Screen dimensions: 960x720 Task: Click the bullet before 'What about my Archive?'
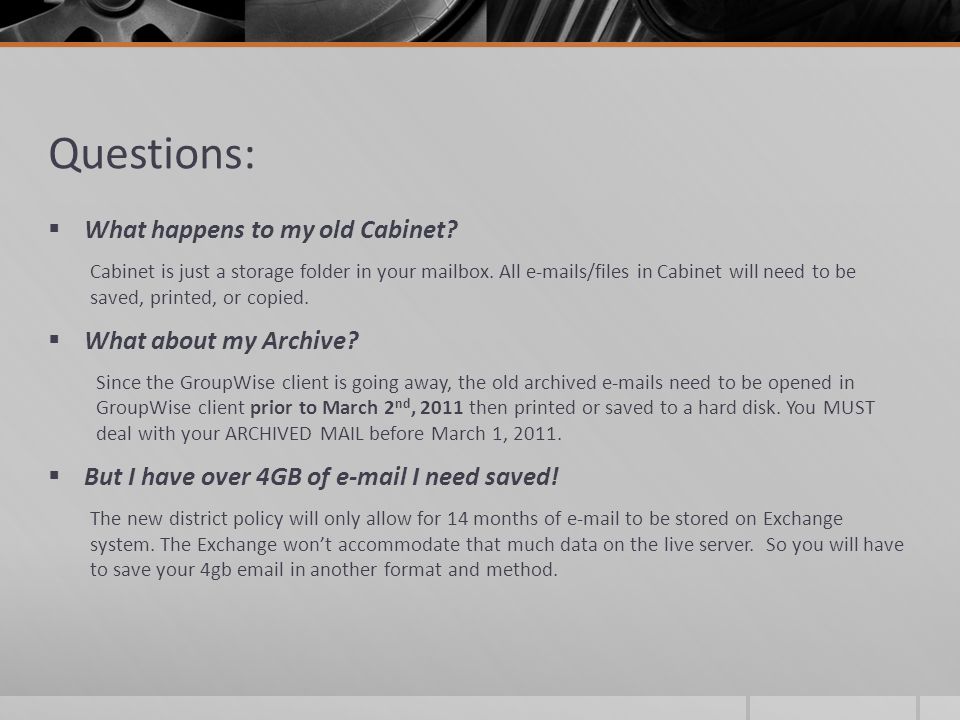tap(54, 339)
